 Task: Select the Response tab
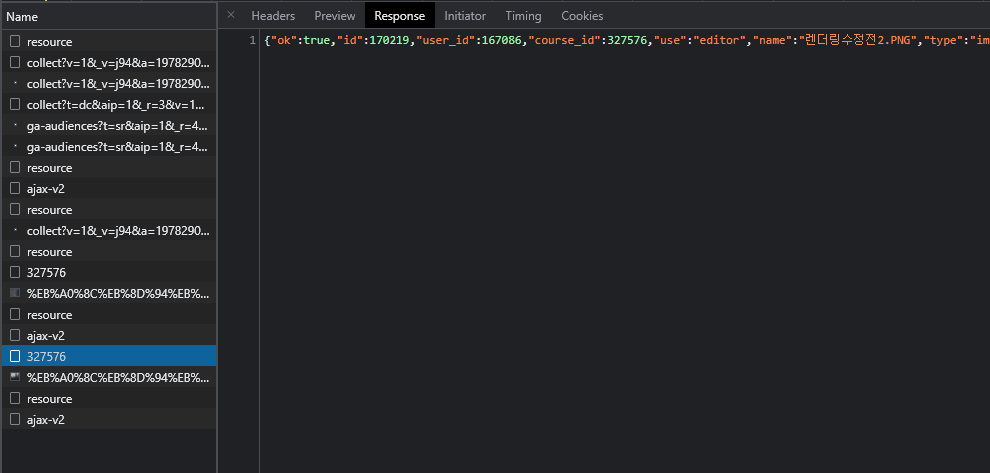coord(399,16)
